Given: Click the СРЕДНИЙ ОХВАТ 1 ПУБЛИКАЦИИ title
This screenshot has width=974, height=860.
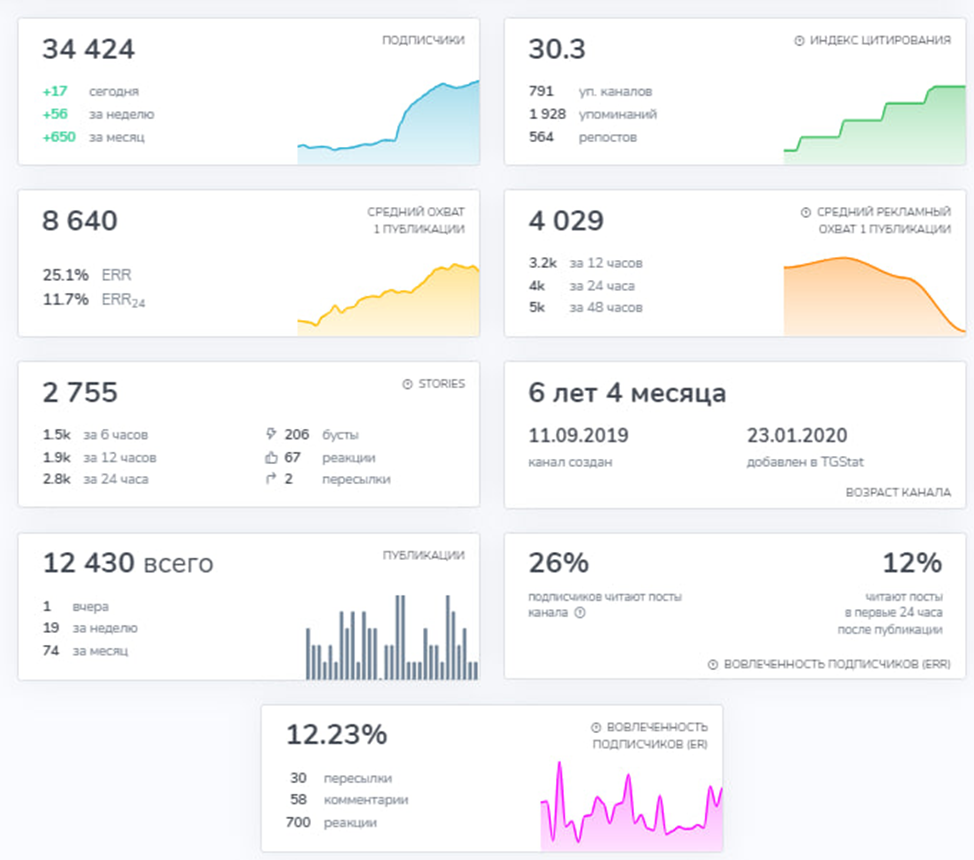Looking at the screenshot, I should pos(416,221).
